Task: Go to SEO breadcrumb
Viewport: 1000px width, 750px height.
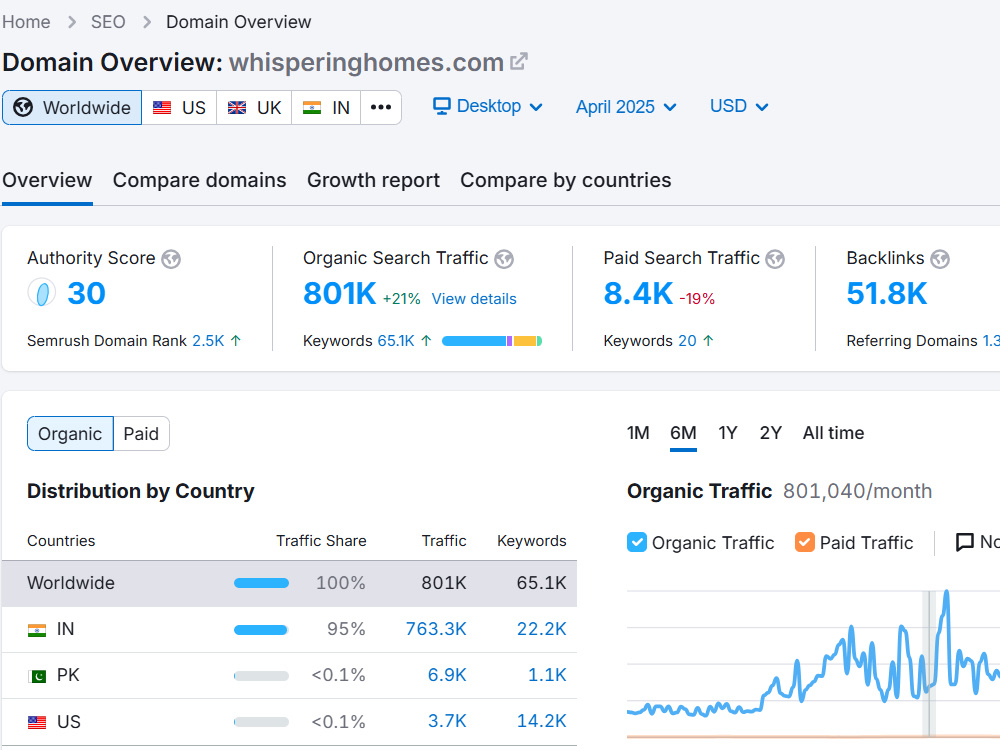Action: click(x=108, y=22)
